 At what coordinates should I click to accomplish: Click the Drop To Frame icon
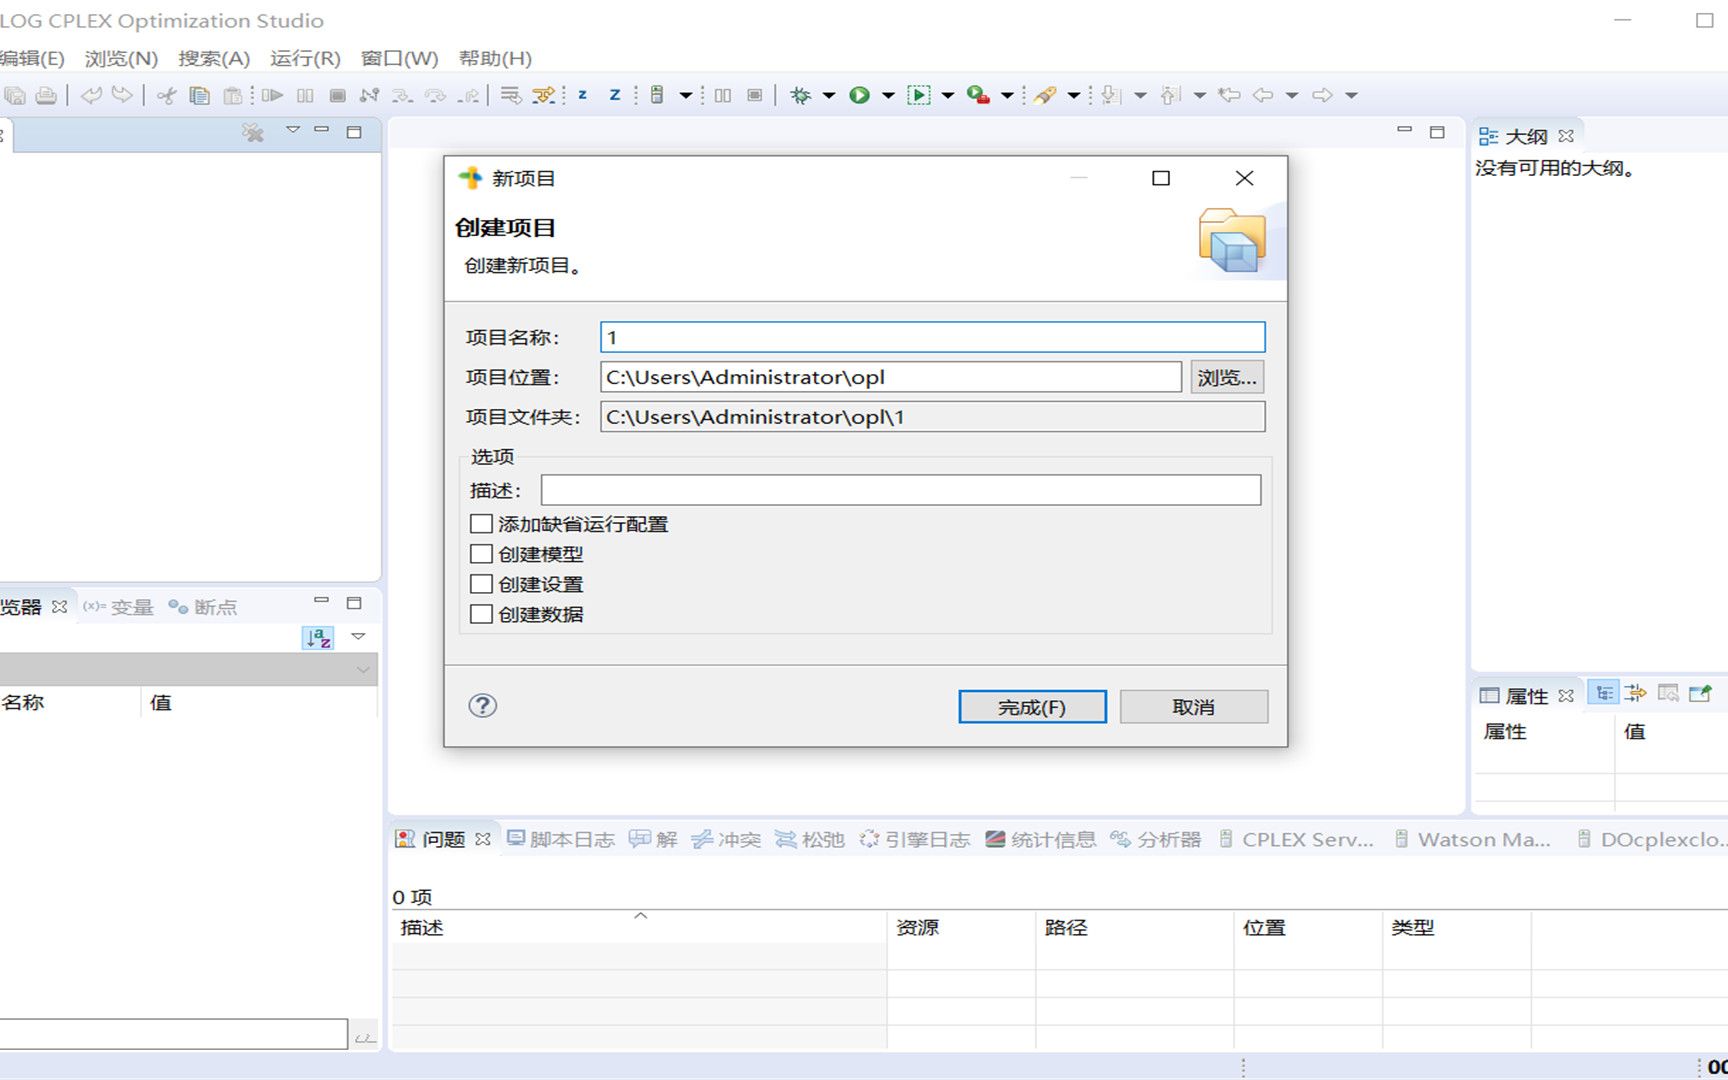(511, 95)
